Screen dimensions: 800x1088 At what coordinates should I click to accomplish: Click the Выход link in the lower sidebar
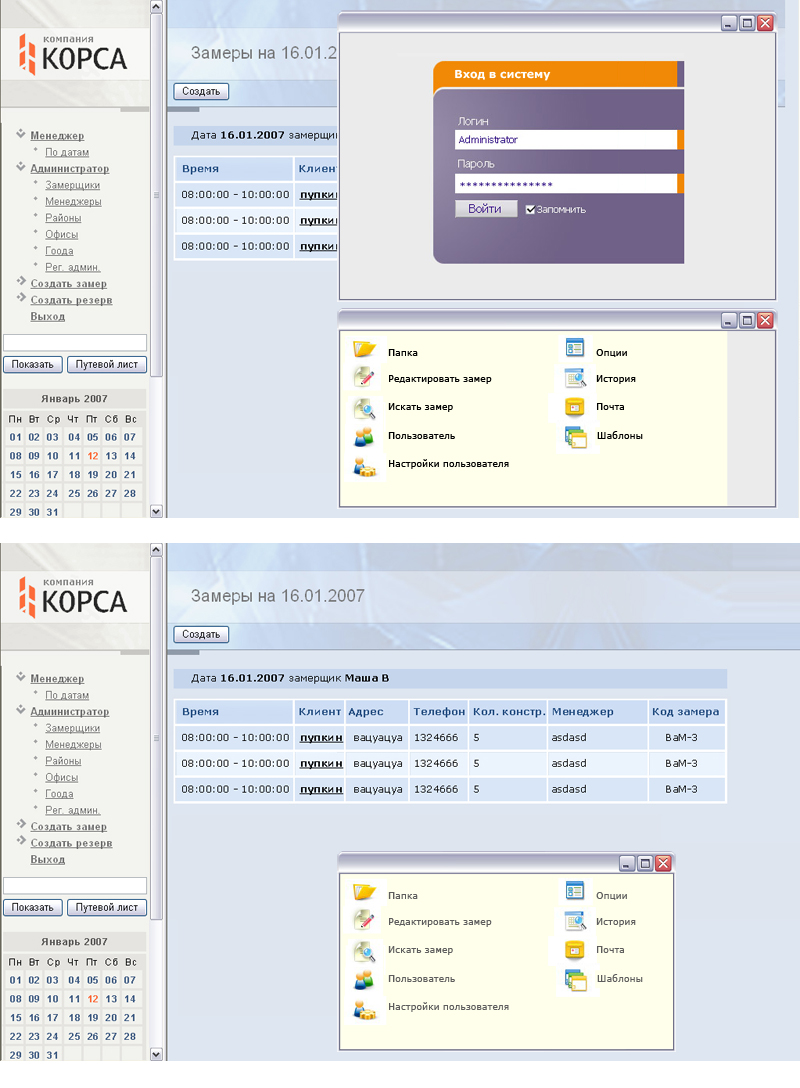pyautogui.click(x=48, y=860)
